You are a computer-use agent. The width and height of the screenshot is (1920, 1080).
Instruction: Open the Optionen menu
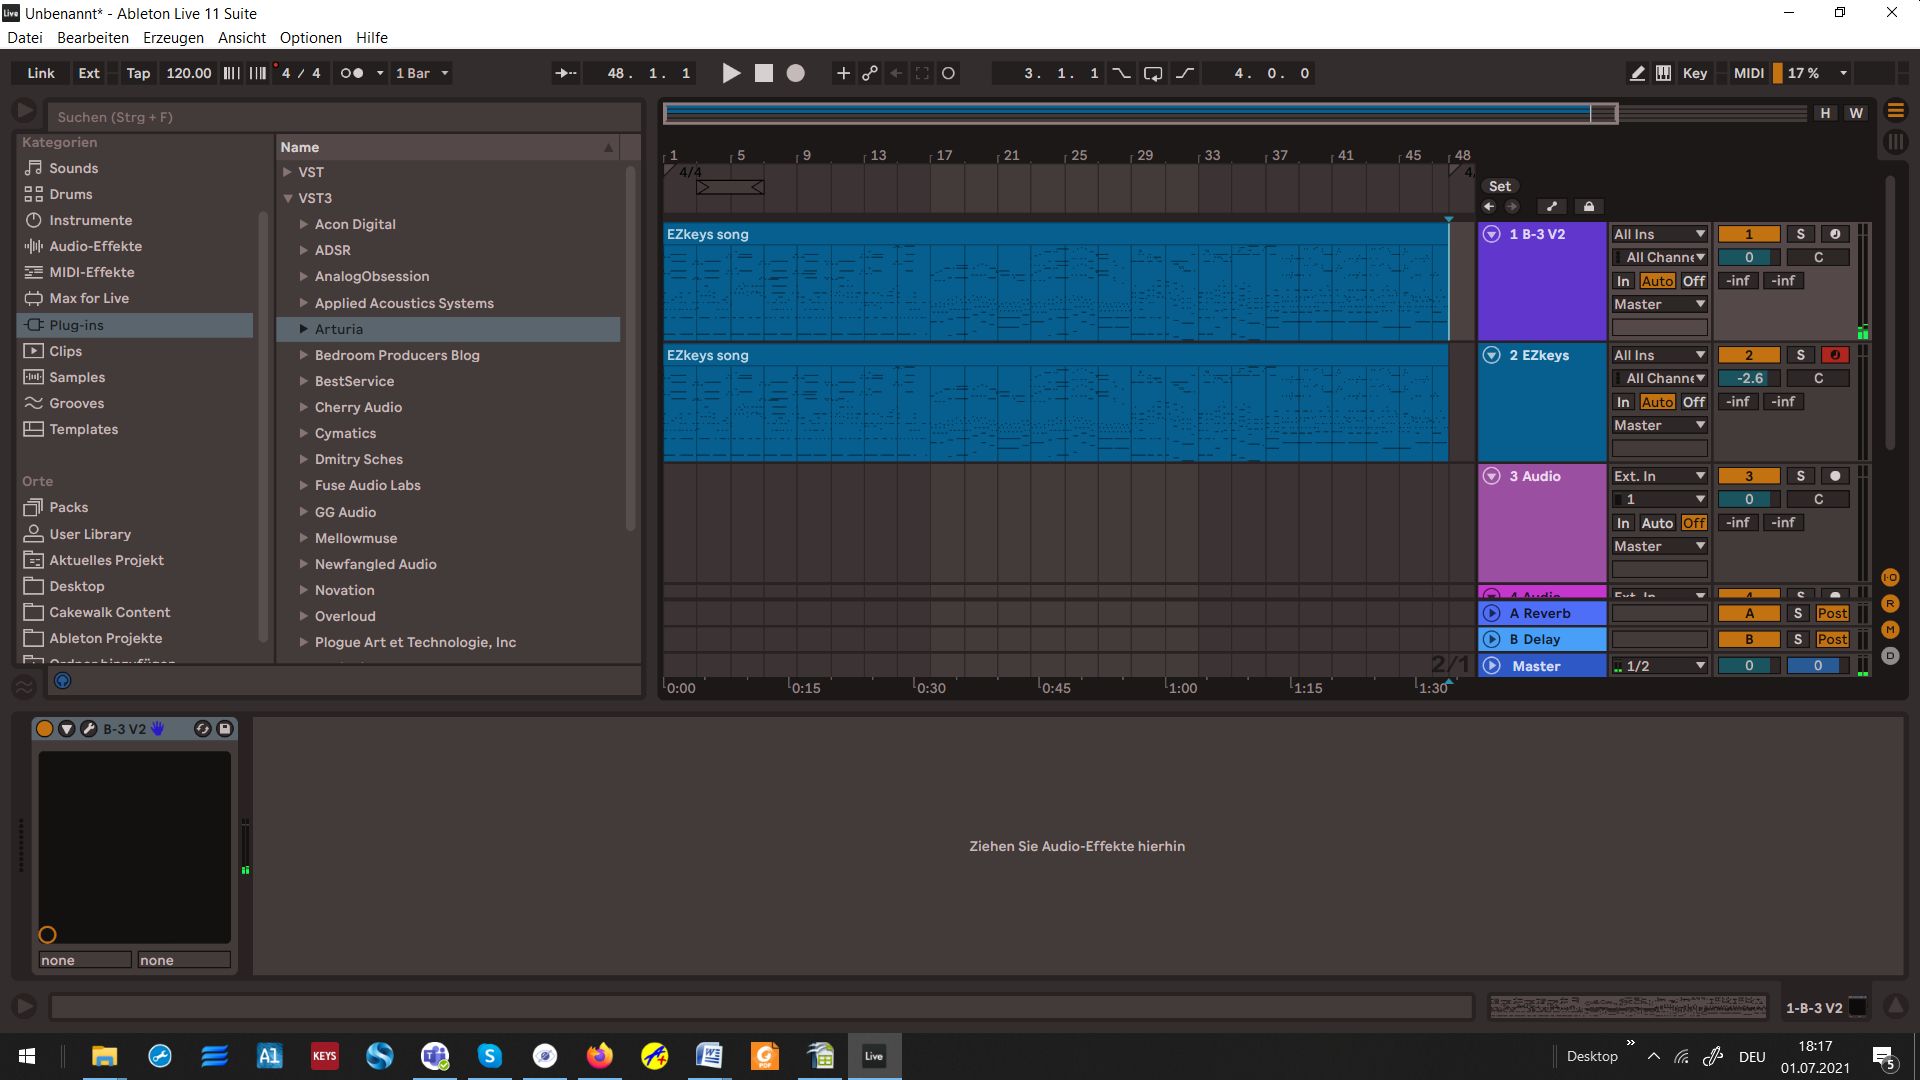(x=310, y=38)
